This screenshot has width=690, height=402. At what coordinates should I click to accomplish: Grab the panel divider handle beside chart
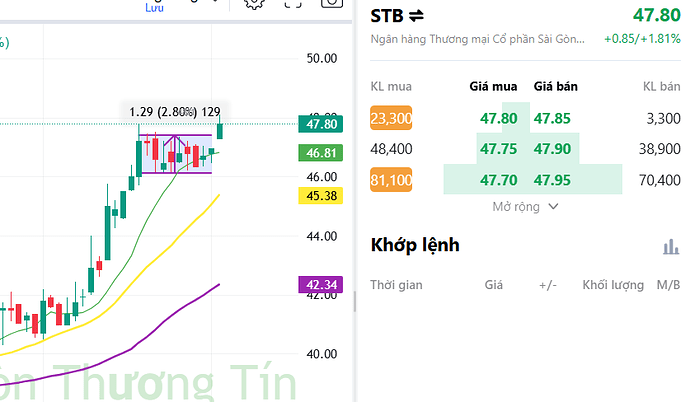(x=355, y=302)
